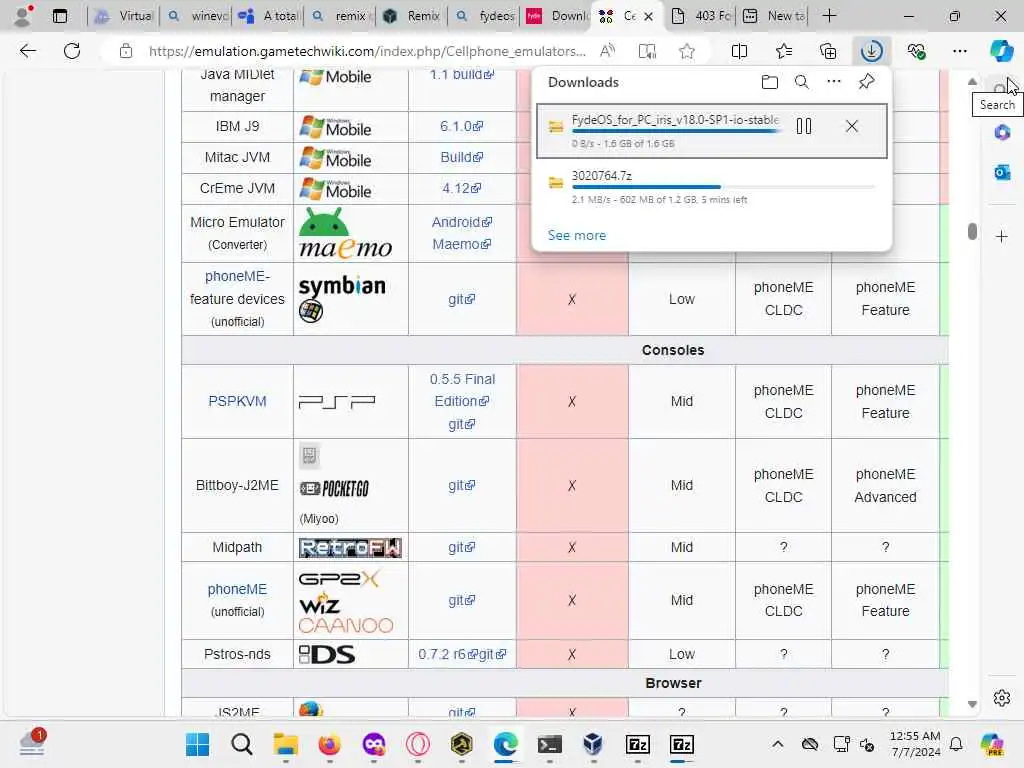Launch Firefox from taskbar

(x=330, y=744)
